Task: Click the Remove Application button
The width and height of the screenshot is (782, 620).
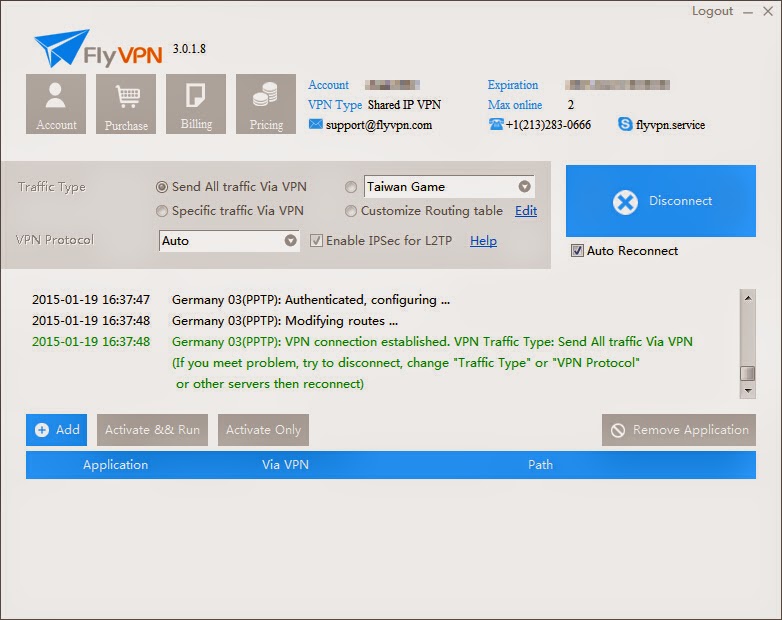Action: click(678, 429)
